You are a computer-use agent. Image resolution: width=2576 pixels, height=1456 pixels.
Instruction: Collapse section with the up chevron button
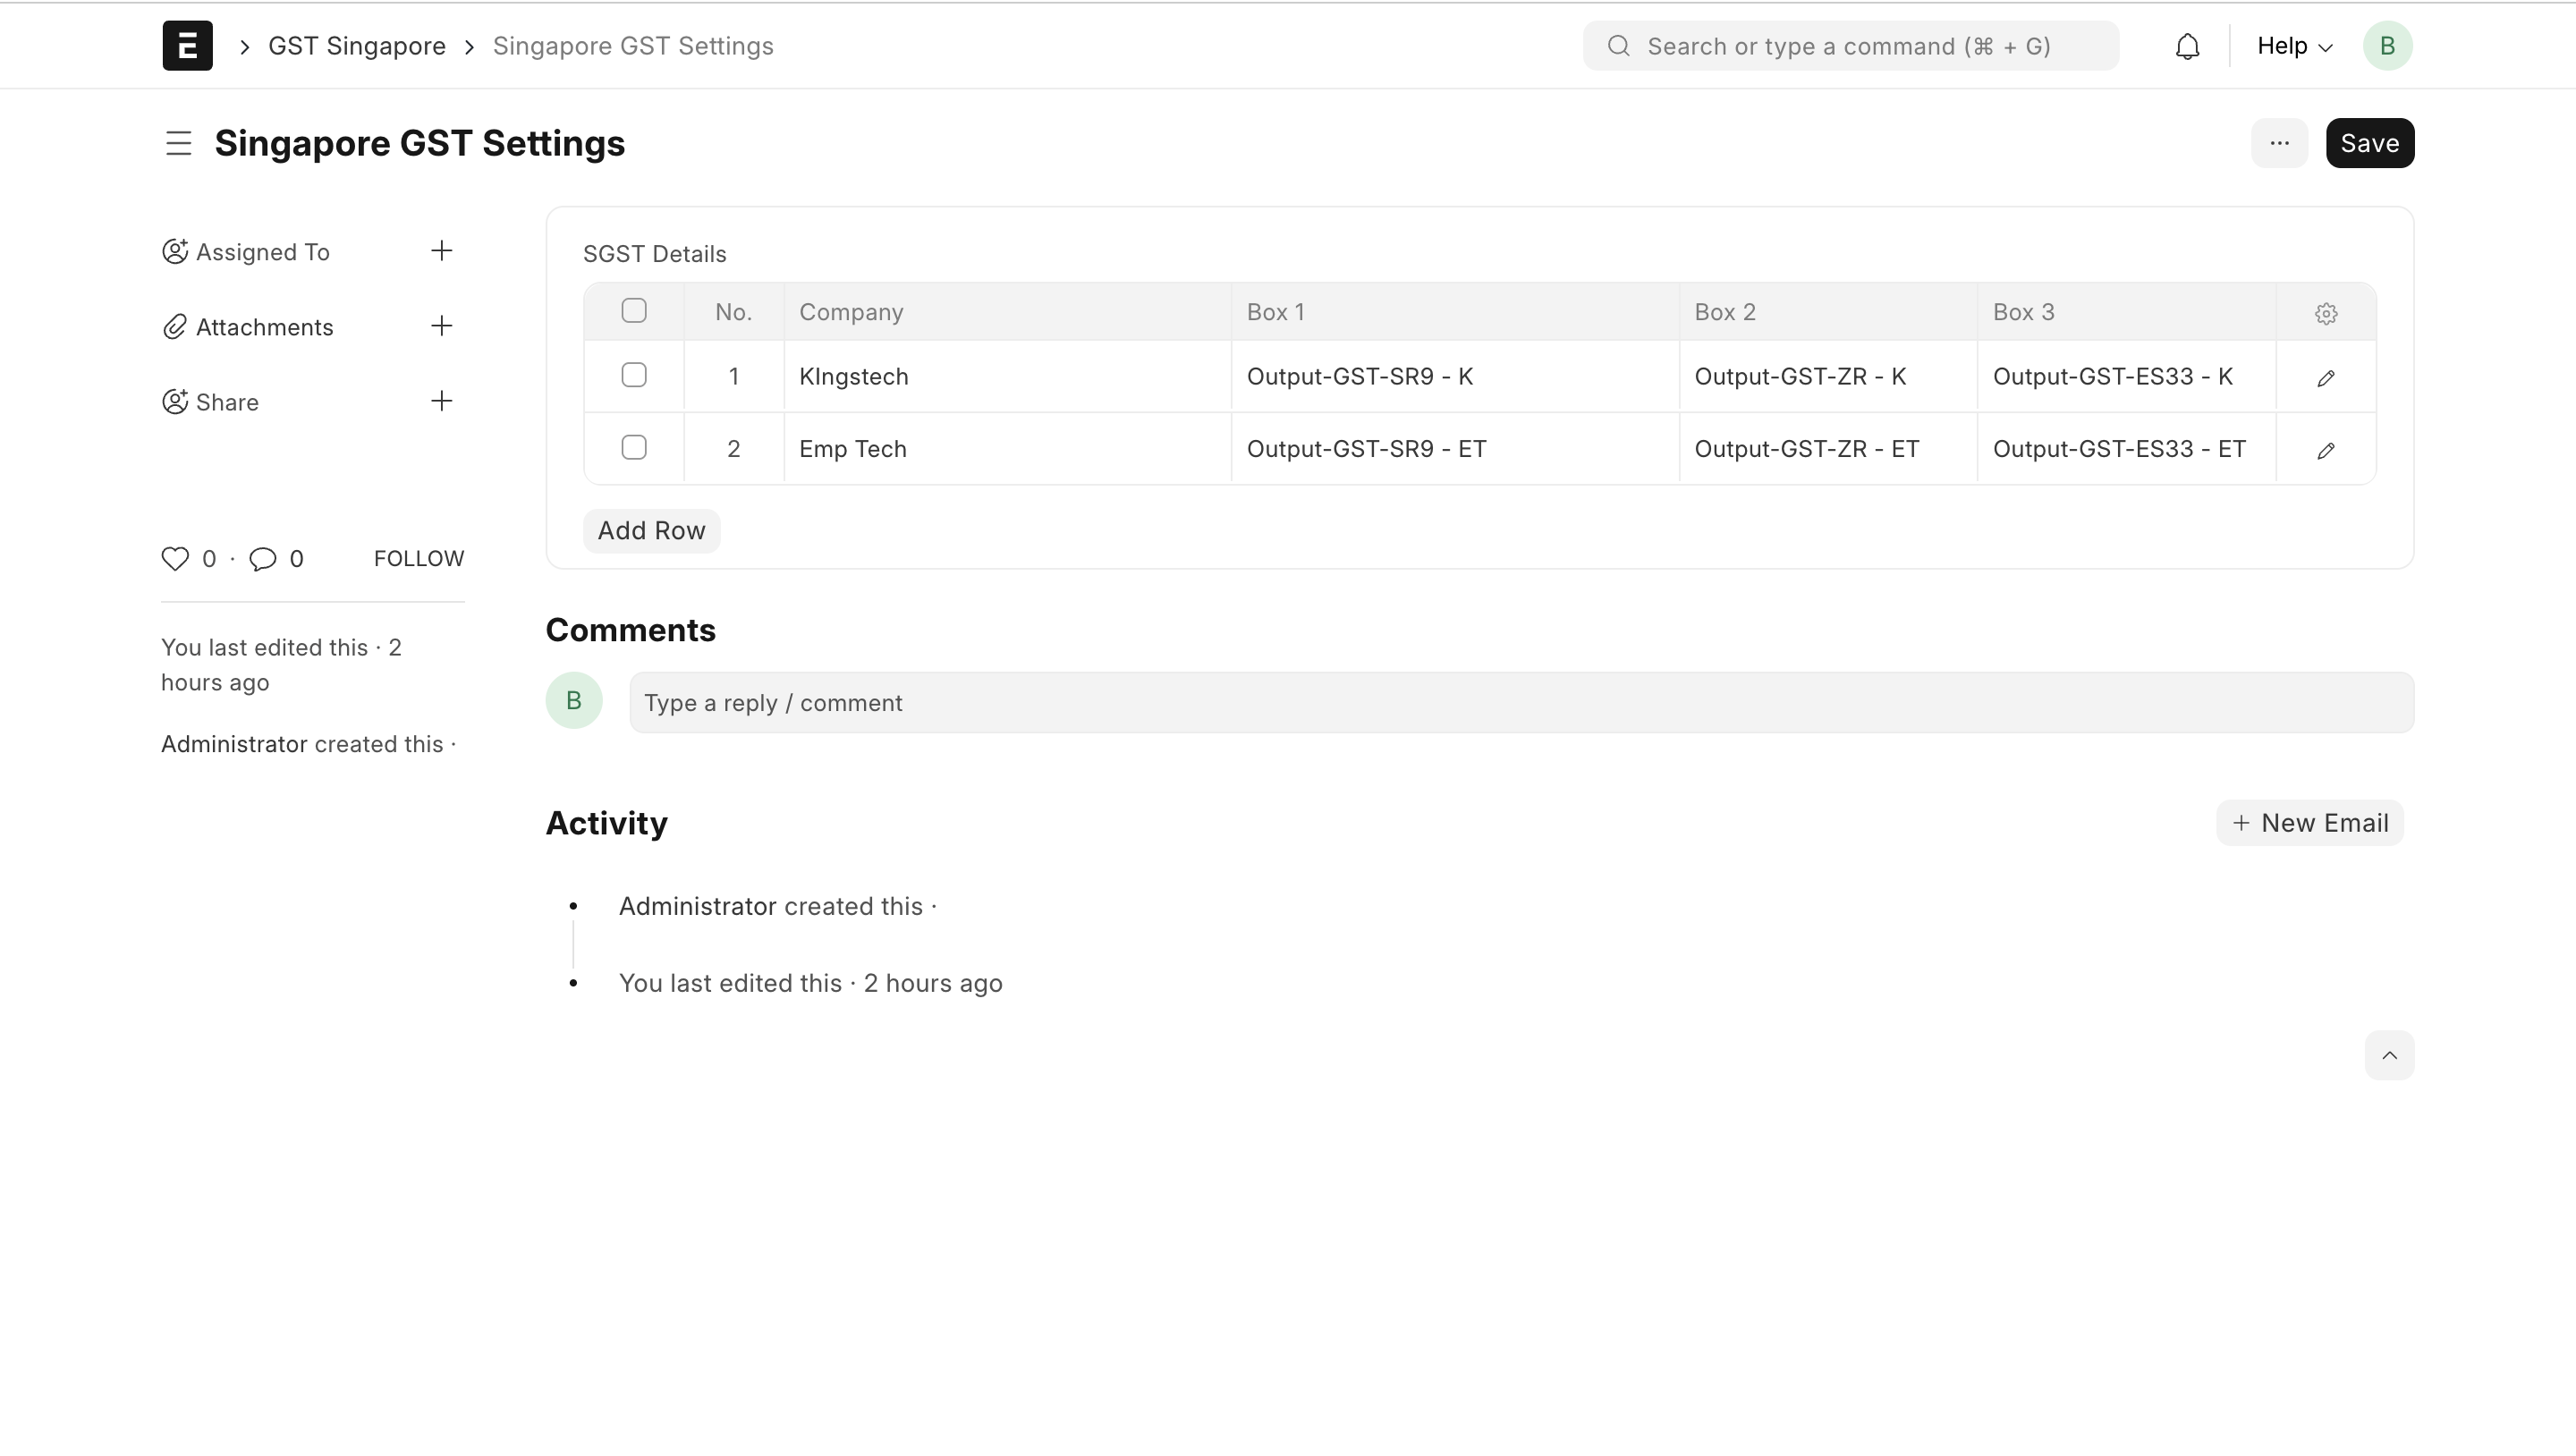tap(2389, 1055)
